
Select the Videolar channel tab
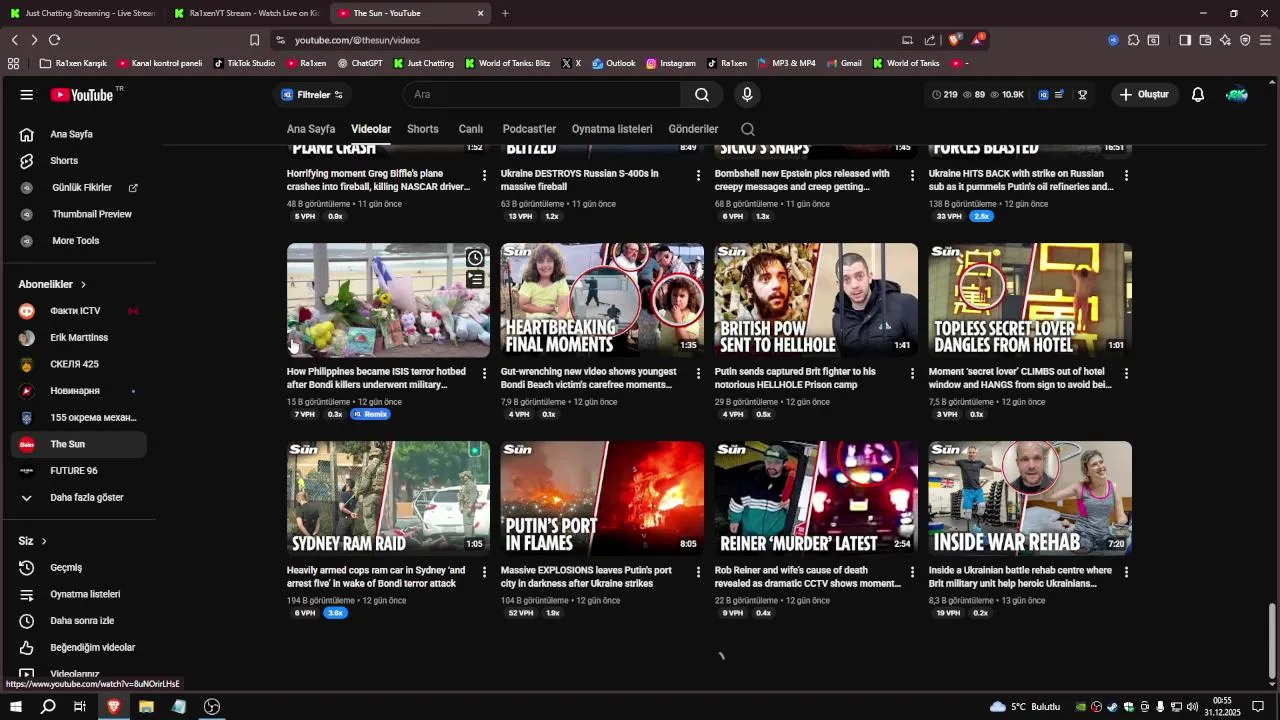coord(371,129)
